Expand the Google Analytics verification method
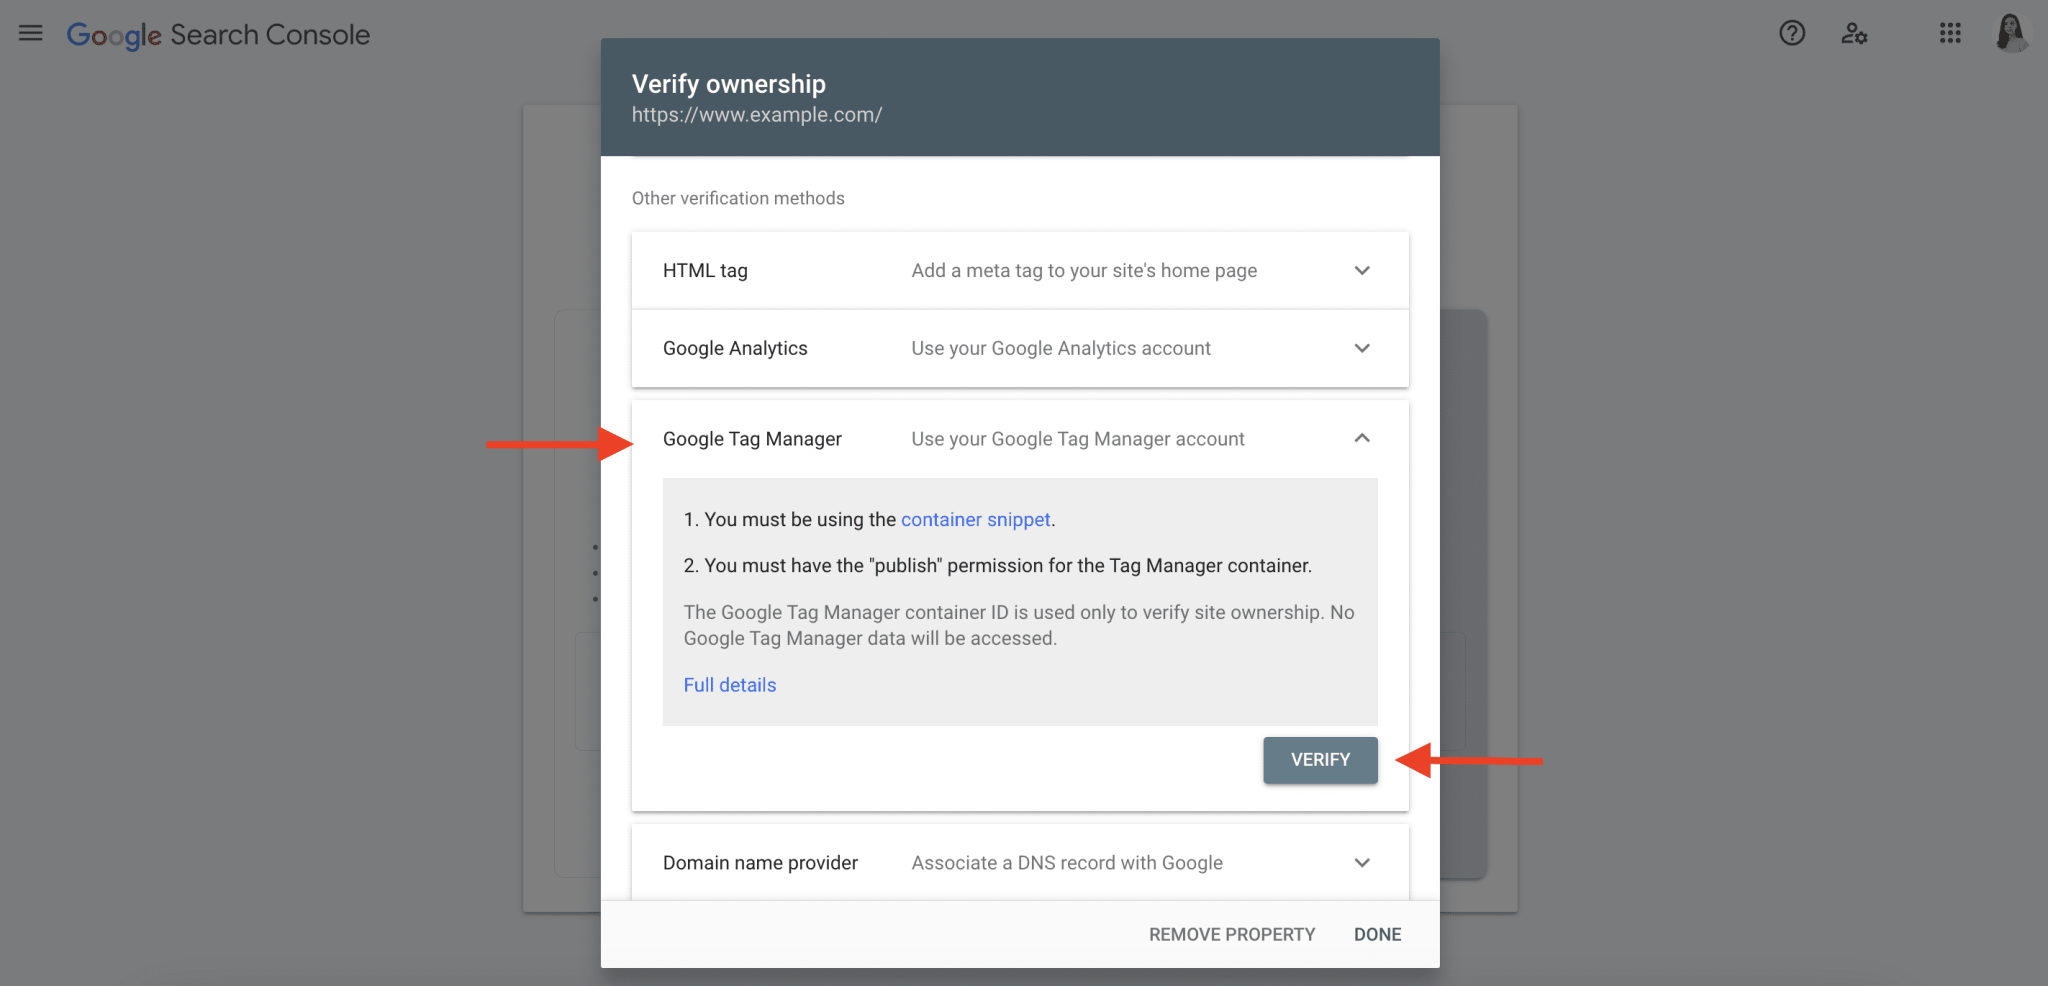The image size is (2048, 986). pyautogui.click(x=1361, y=348)
